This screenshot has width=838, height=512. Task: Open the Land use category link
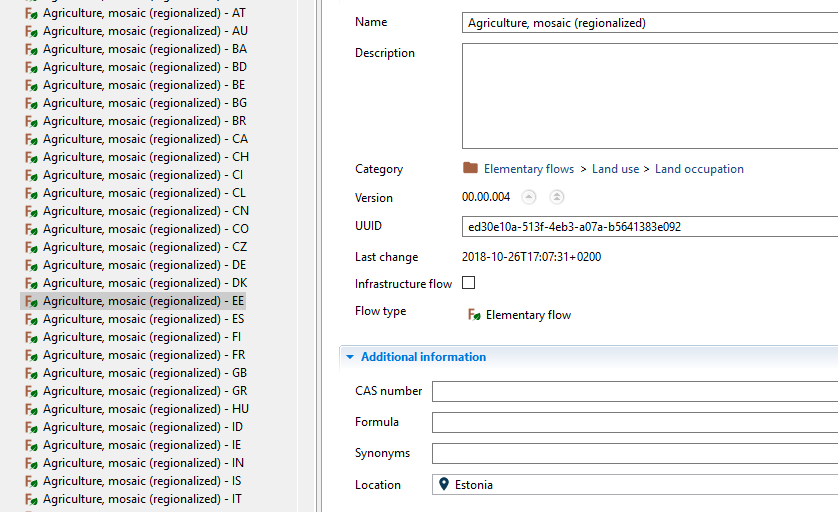pos(615,169)
